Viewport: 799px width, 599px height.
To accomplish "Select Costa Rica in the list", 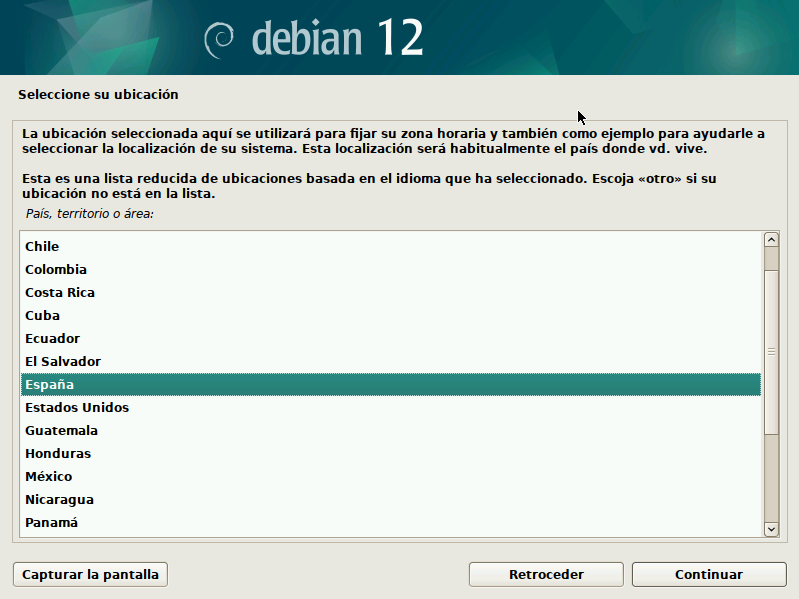I will pos(60,293).
